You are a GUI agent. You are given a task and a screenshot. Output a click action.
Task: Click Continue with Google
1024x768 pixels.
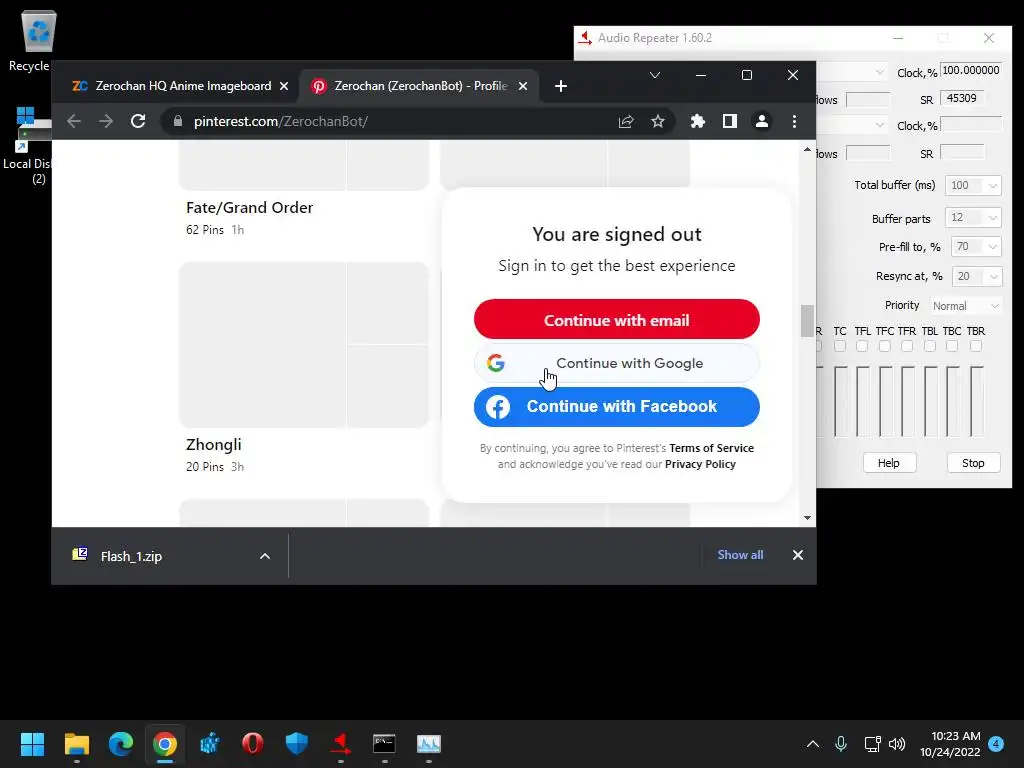coord(616,363)
